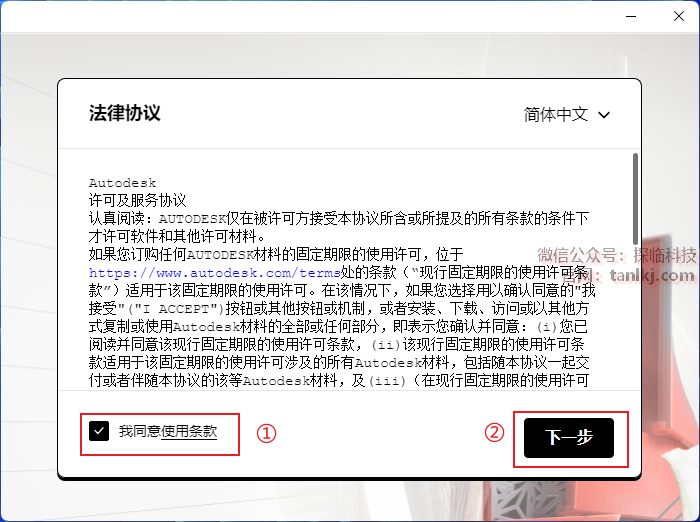This screenshot has height=522, width=700.
Task: Uncheck the 我同意使用条款 checkbox
Action: coord(99,431)
